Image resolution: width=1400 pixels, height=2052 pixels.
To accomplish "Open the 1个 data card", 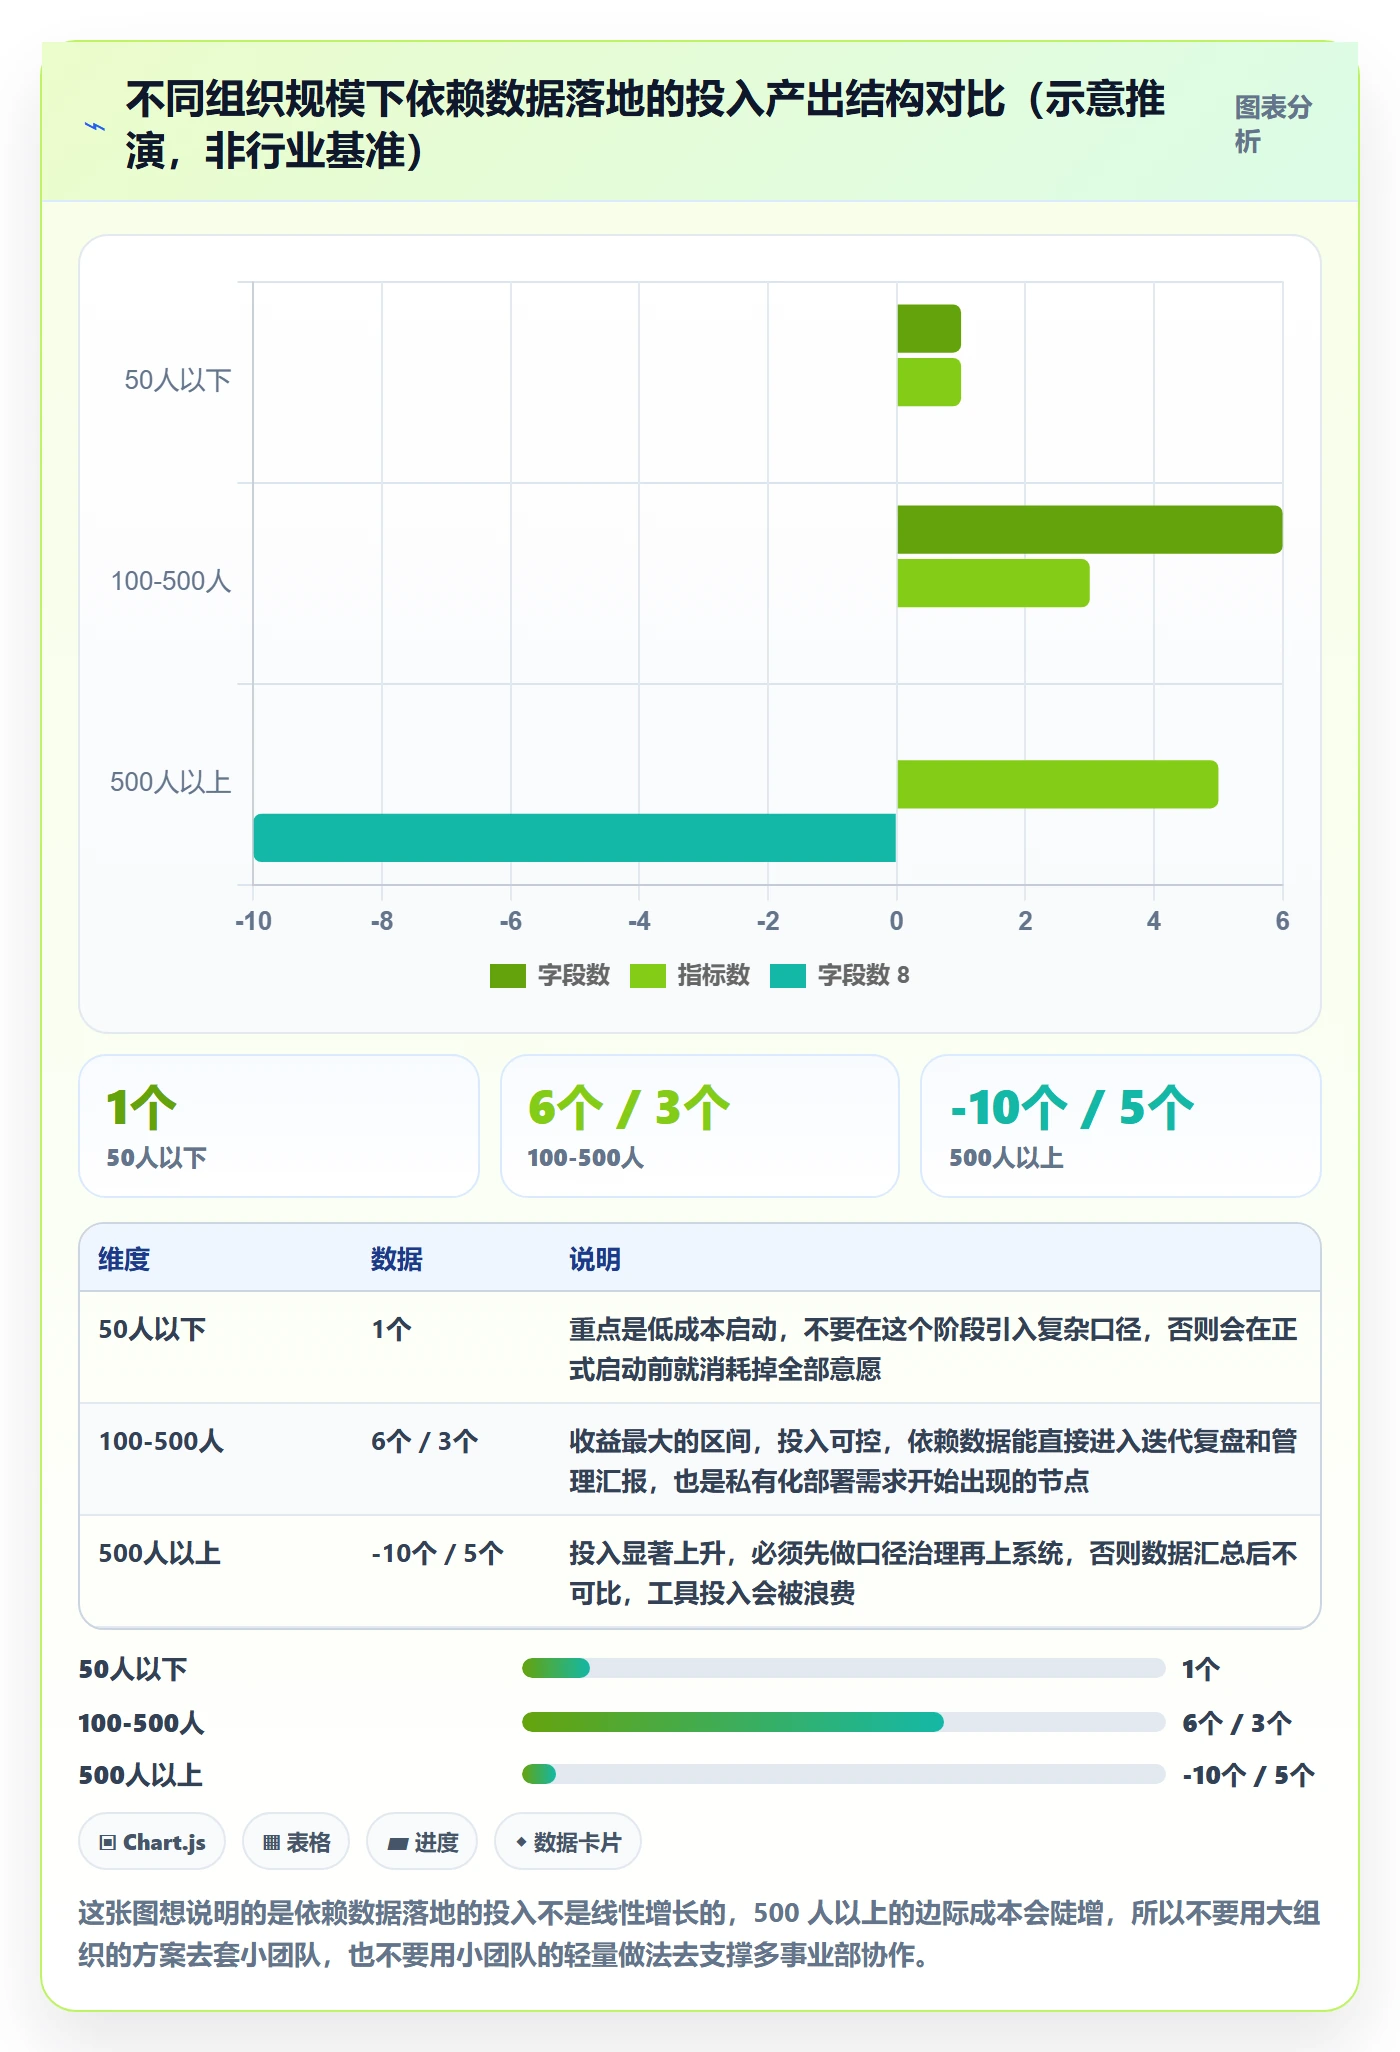I will click(x=279, y=1126).
